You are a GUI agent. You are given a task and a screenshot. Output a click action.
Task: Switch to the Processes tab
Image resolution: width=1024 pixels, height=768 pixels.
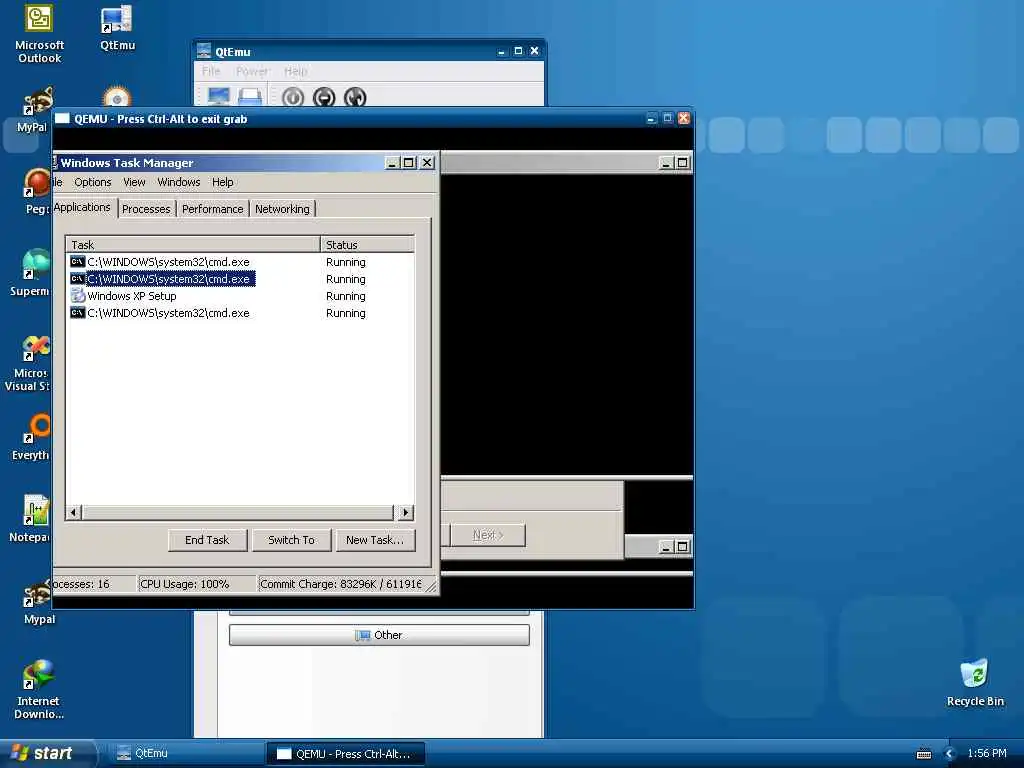click(x=146, y=209)
